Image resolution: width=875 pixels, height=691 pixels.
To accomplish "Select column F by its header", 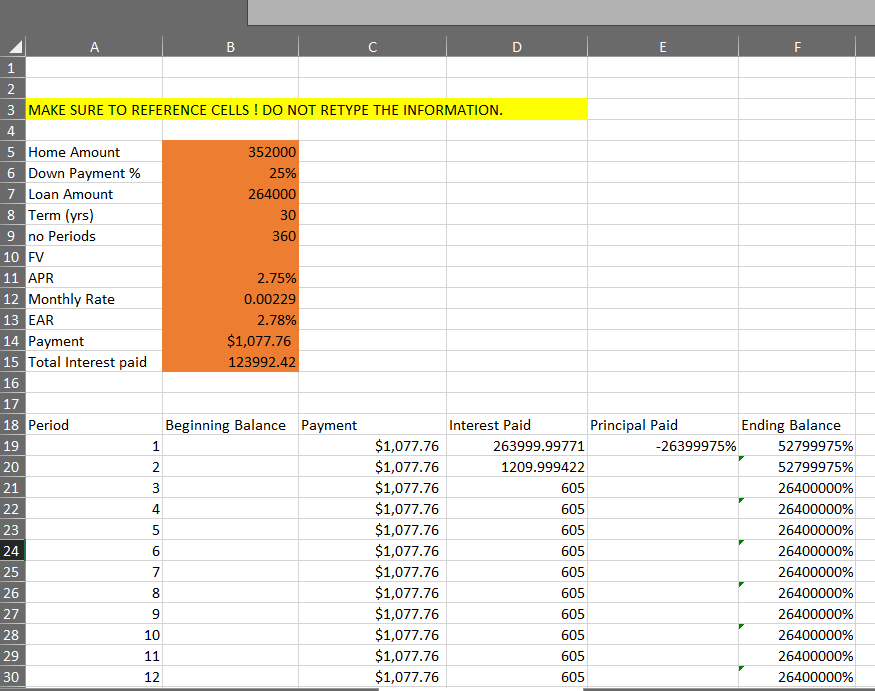I will click(797, 46).
